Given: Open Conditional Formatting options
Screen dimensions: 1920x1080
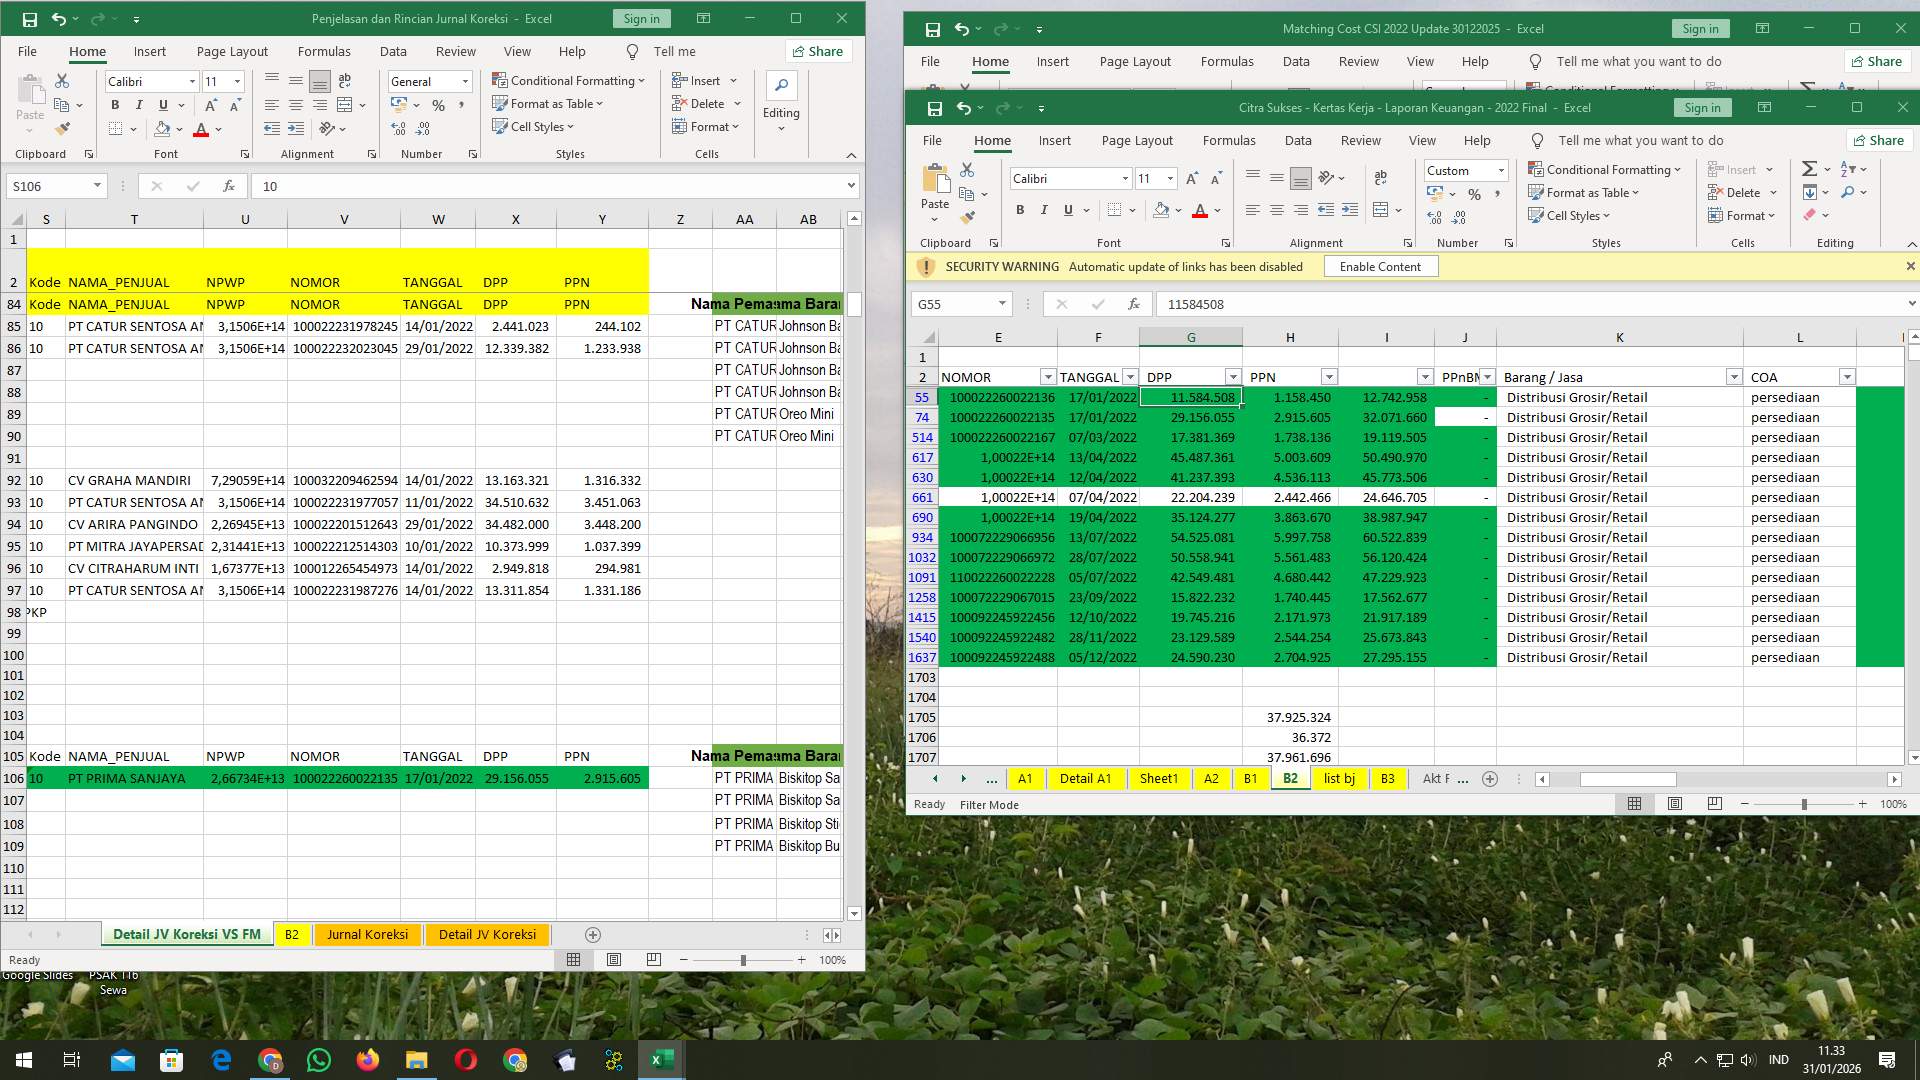Looking at the screenshot, I should (x=1605, y=169).
